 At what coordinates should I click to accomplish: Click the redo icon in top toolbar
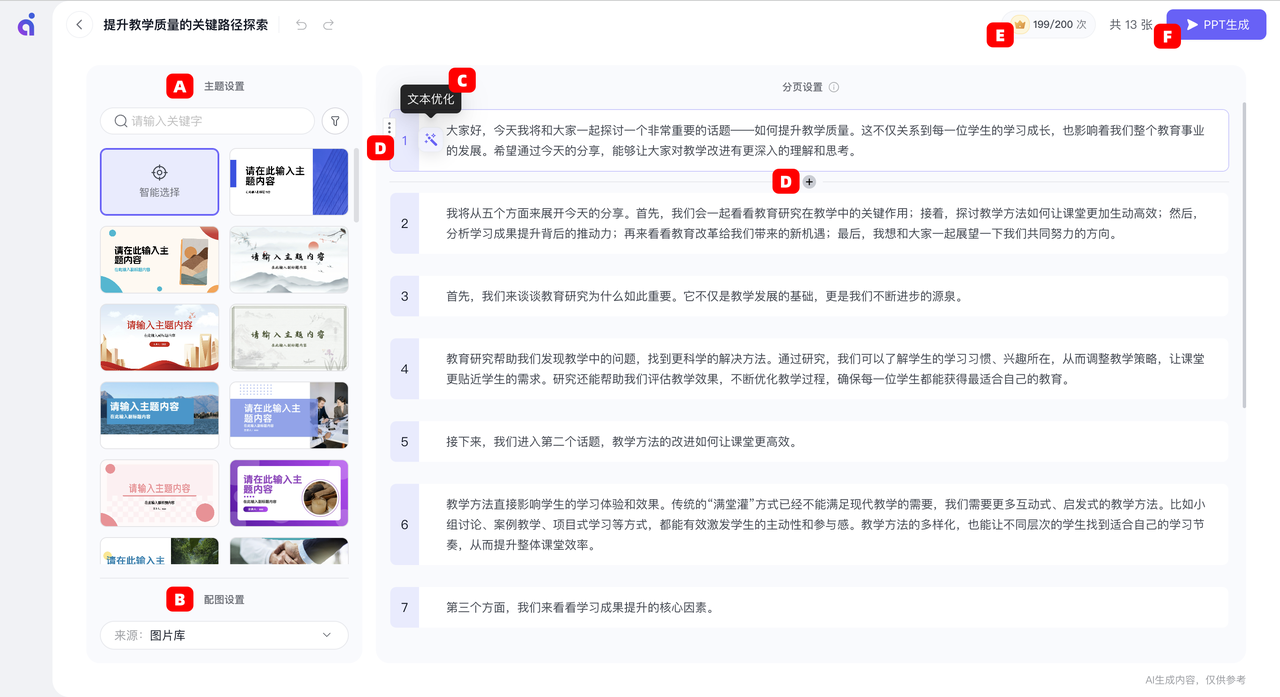point(328,25)
